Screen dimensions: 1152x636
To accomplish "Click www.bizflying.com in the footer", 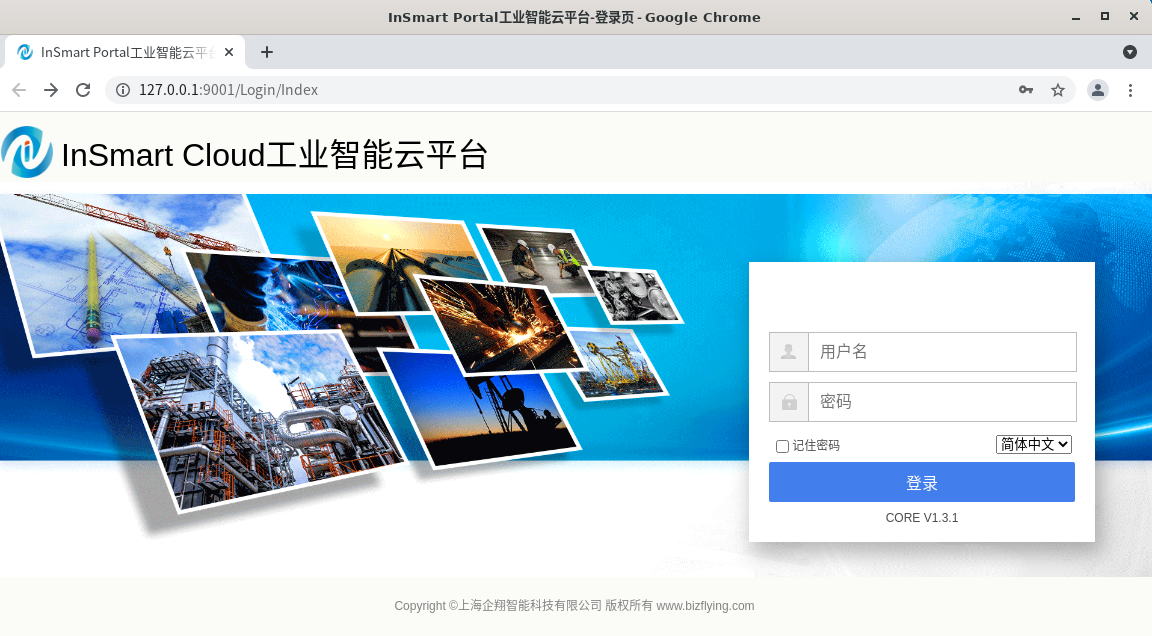I will 705,606.
